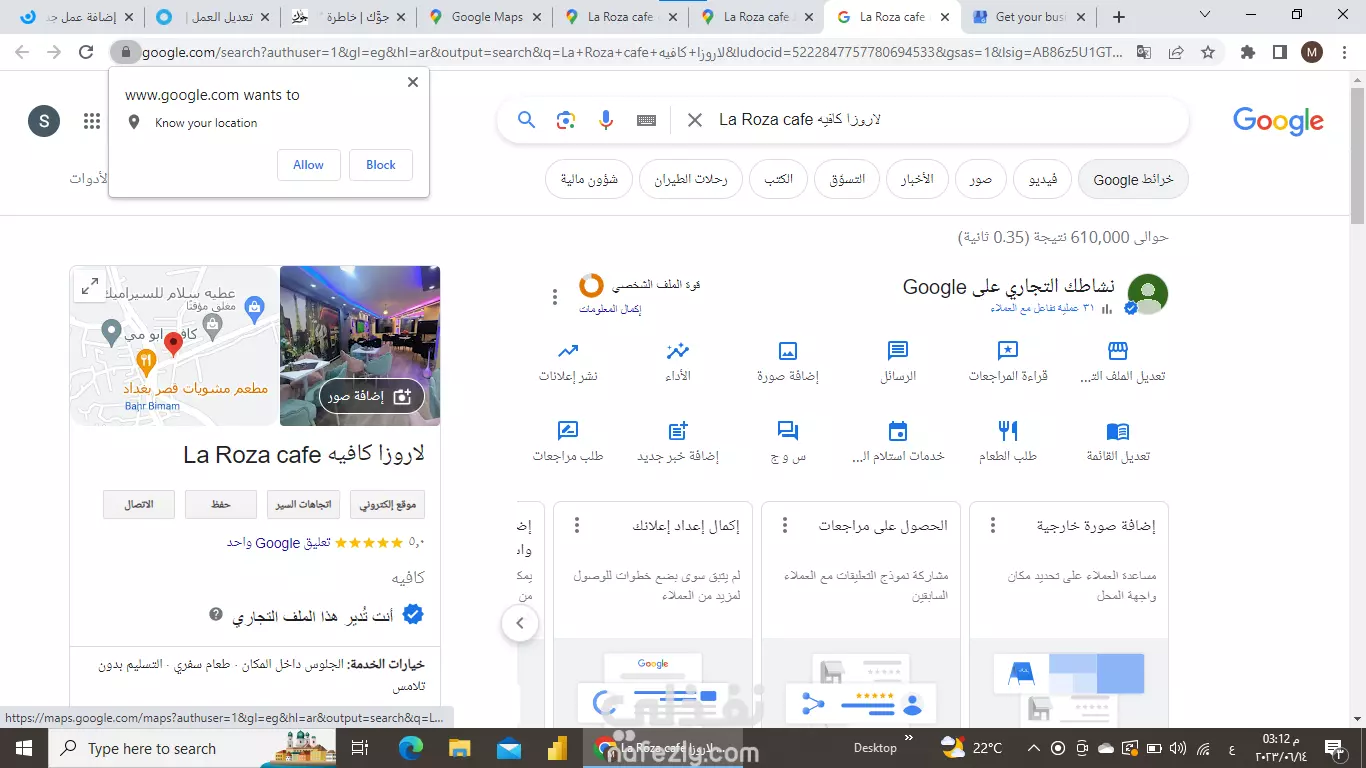Open the S account avatar
Screen dimensions: 1366x768
pos(44,121)
